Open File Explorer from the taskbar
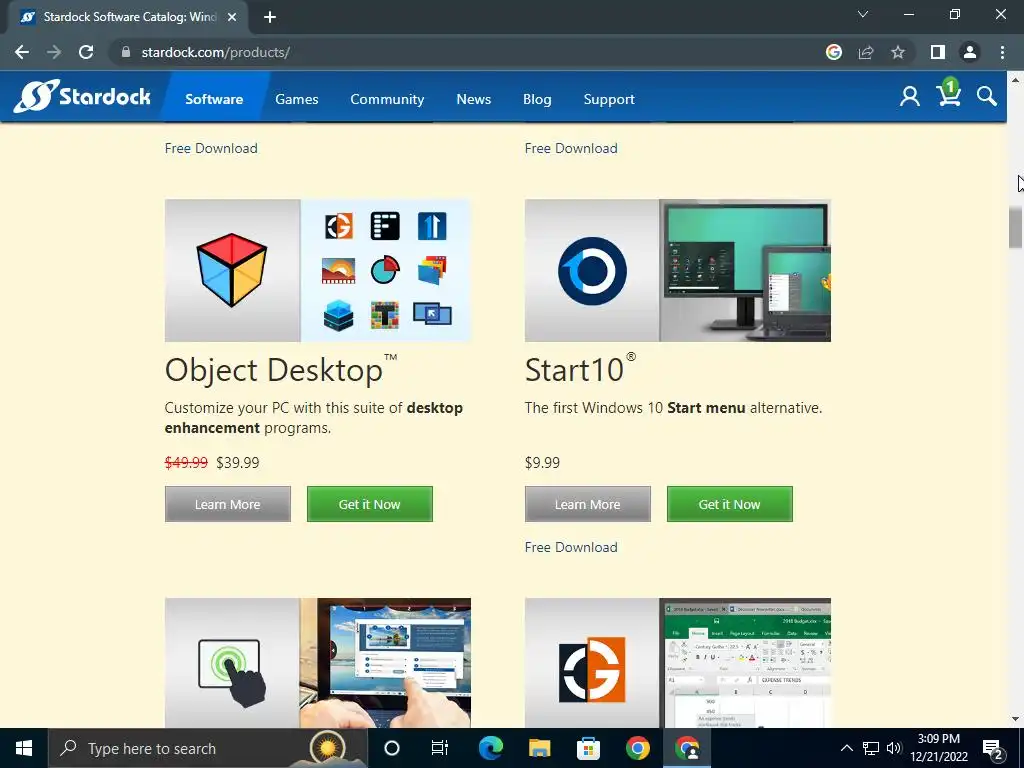Image resolution: width=1024 pixels, height=768 pixels. (x=539, y=748)
